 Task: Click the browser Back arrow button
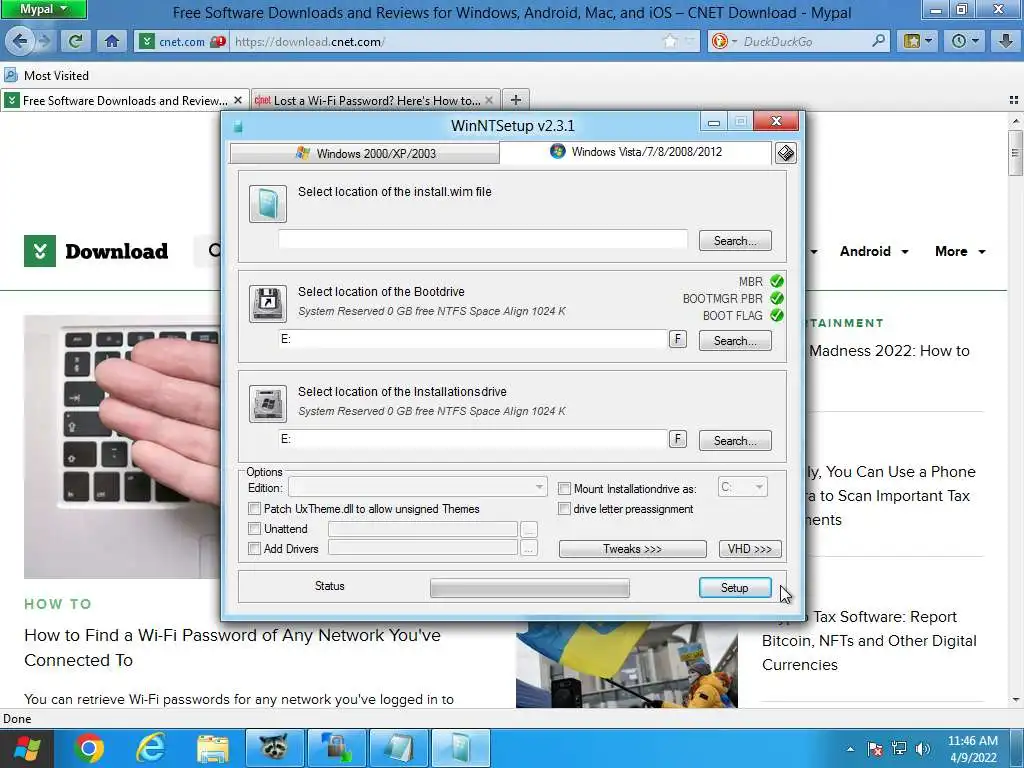[x=20, y=41]
